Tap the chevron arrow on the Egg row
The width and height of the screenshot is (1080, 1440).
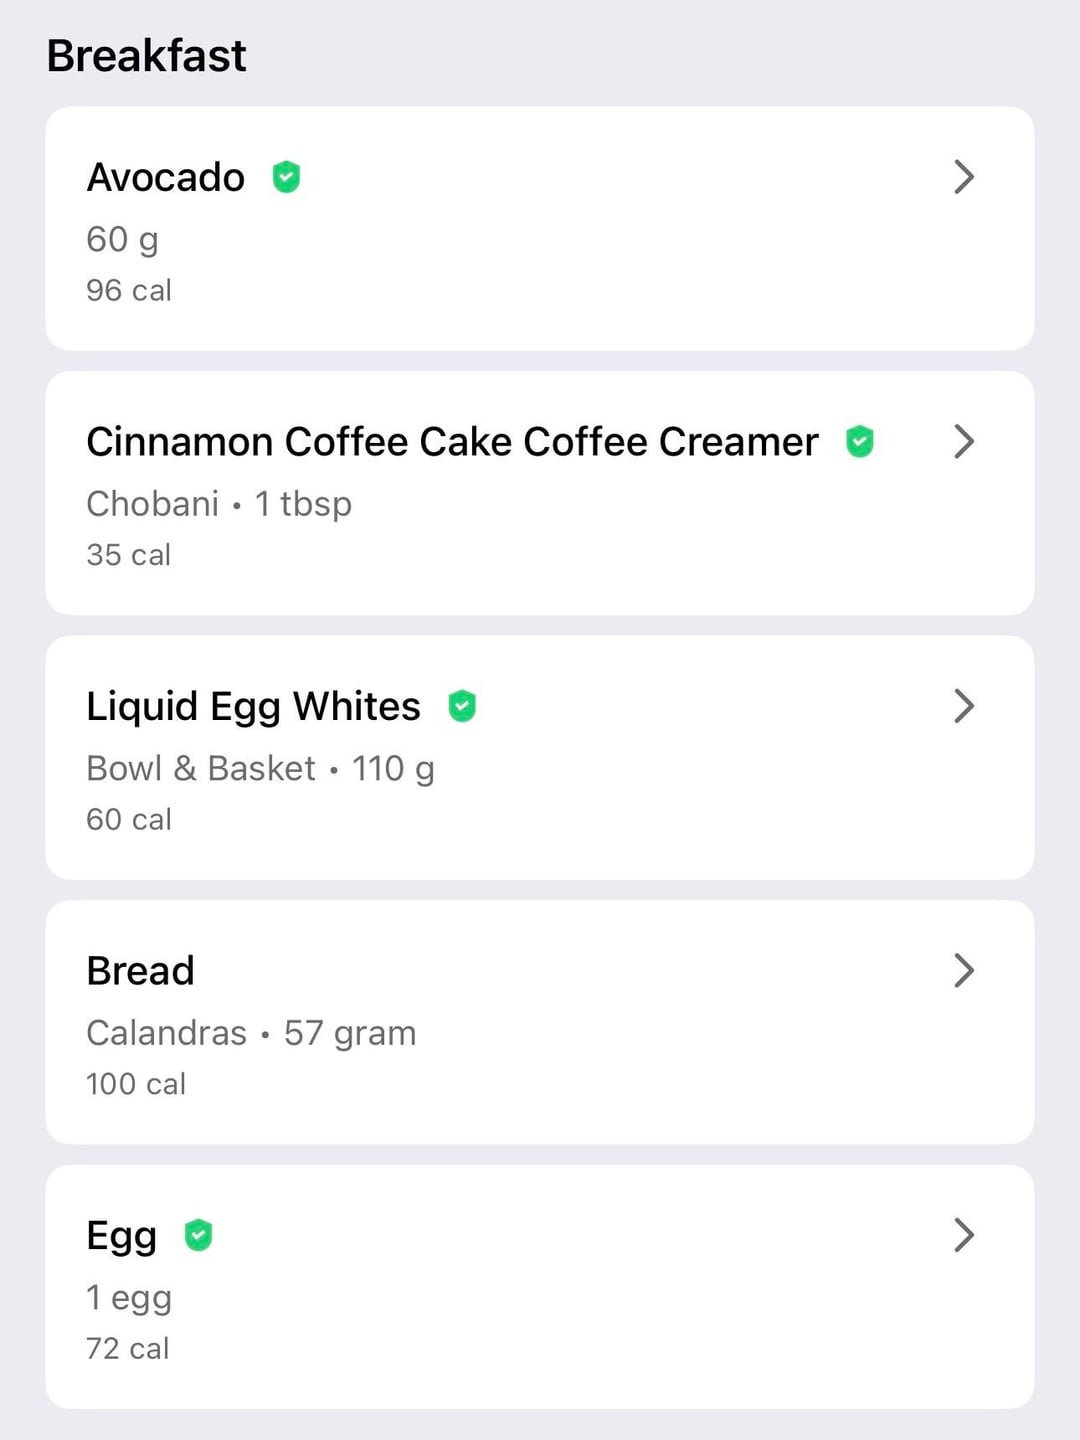[x=963, y=1235]
